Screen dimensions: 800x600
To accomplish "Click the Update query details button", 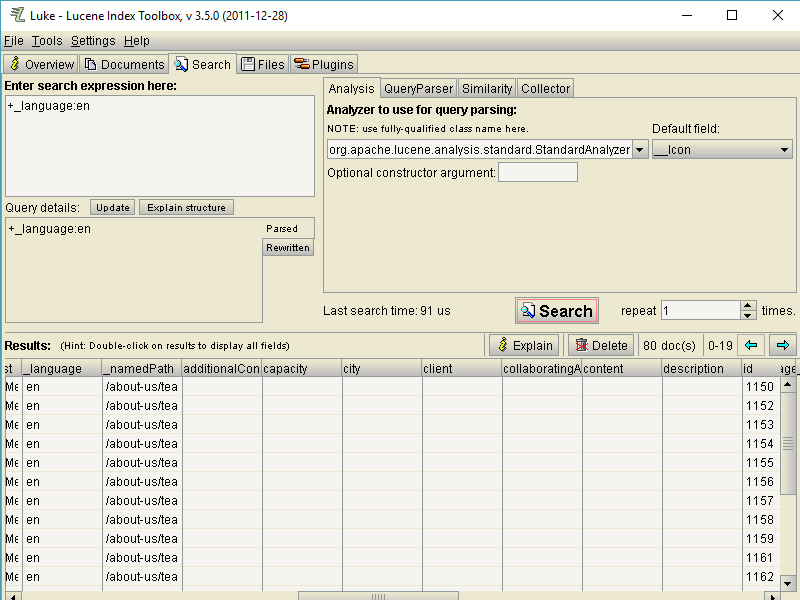I will coord(113,208).
